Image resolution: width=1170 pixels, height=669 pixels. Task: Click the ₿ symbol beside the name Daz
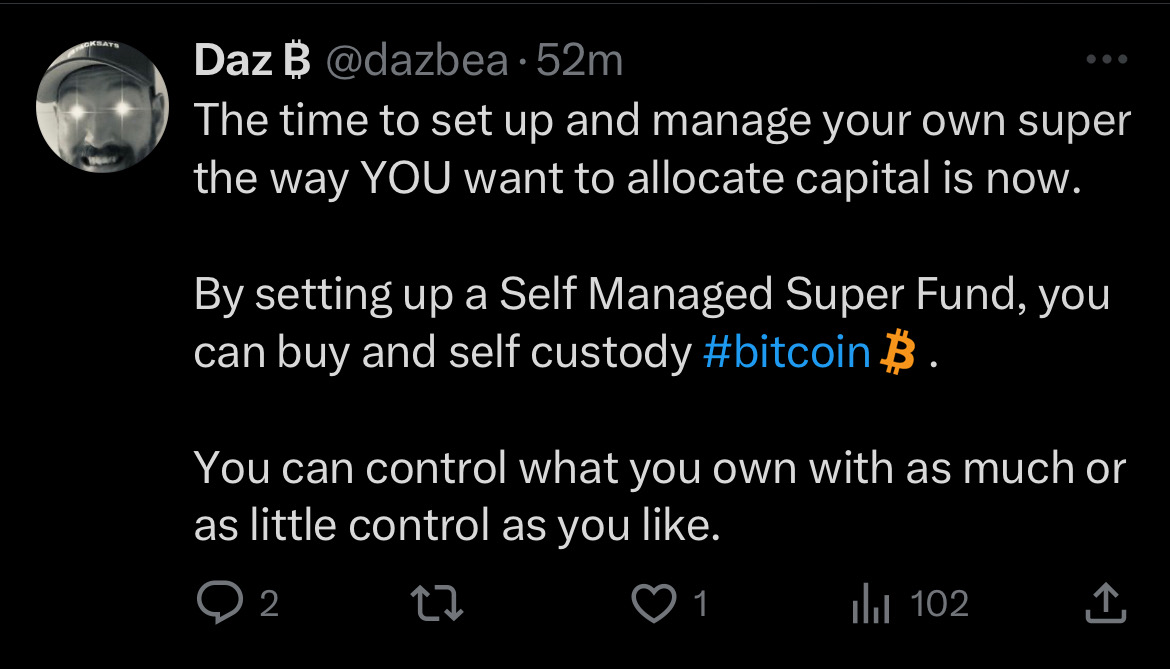[295, 62]
